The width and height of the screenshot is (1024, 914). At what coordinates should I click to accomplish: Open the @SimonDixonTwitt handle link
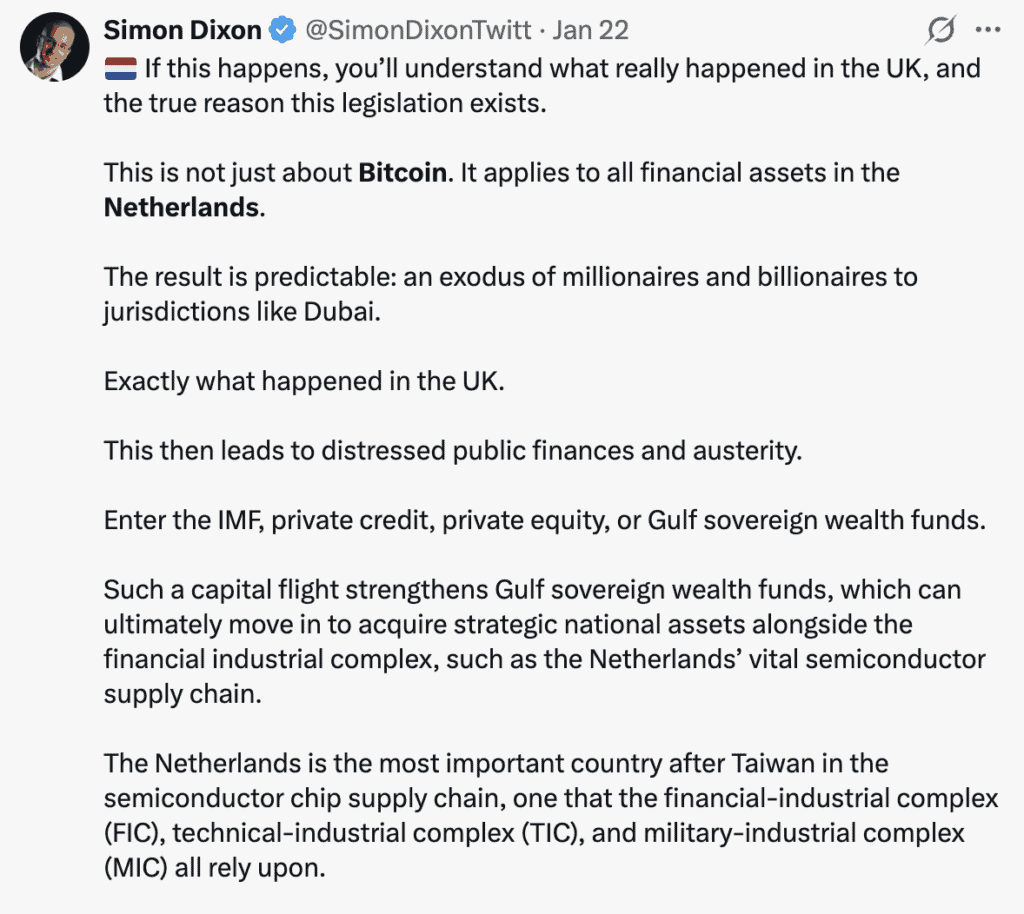pyautogui.click(x=417, y=31)
